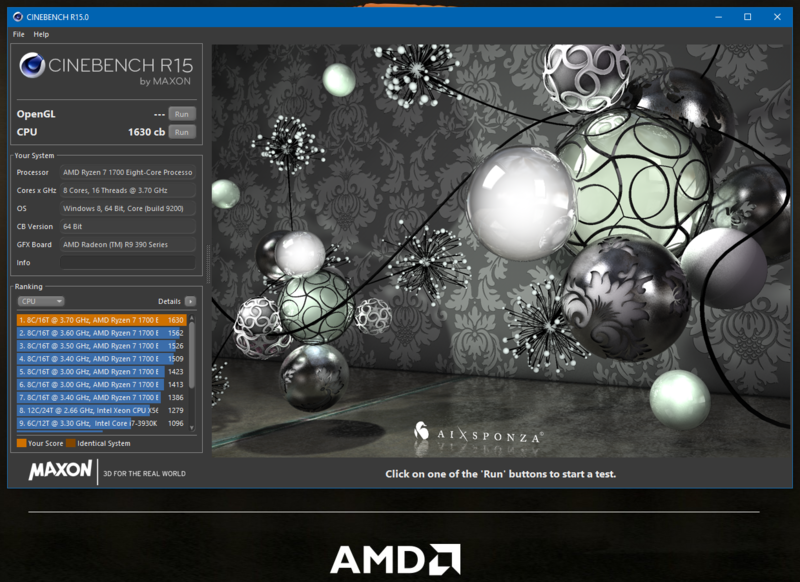Select top ranking entry scoring 1630

(x=100, y=320)
